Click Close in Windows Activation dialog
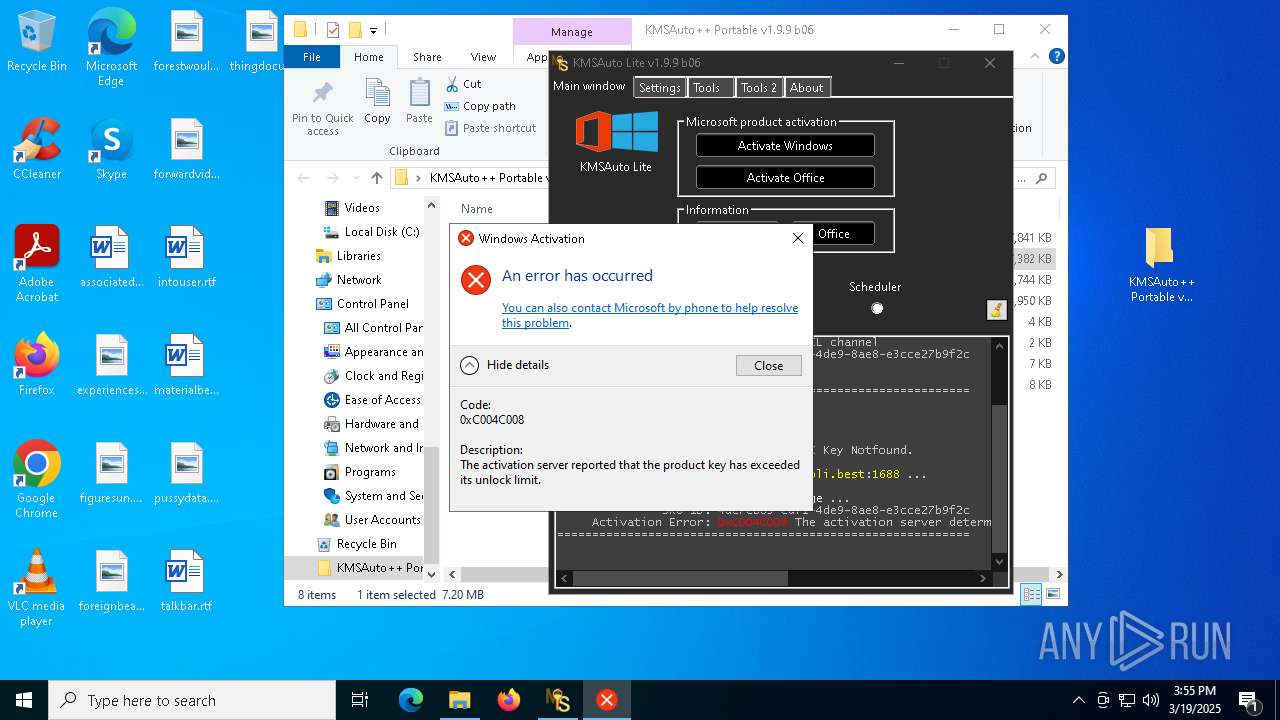The image size is (1280, 720). [x=769, y=366]
